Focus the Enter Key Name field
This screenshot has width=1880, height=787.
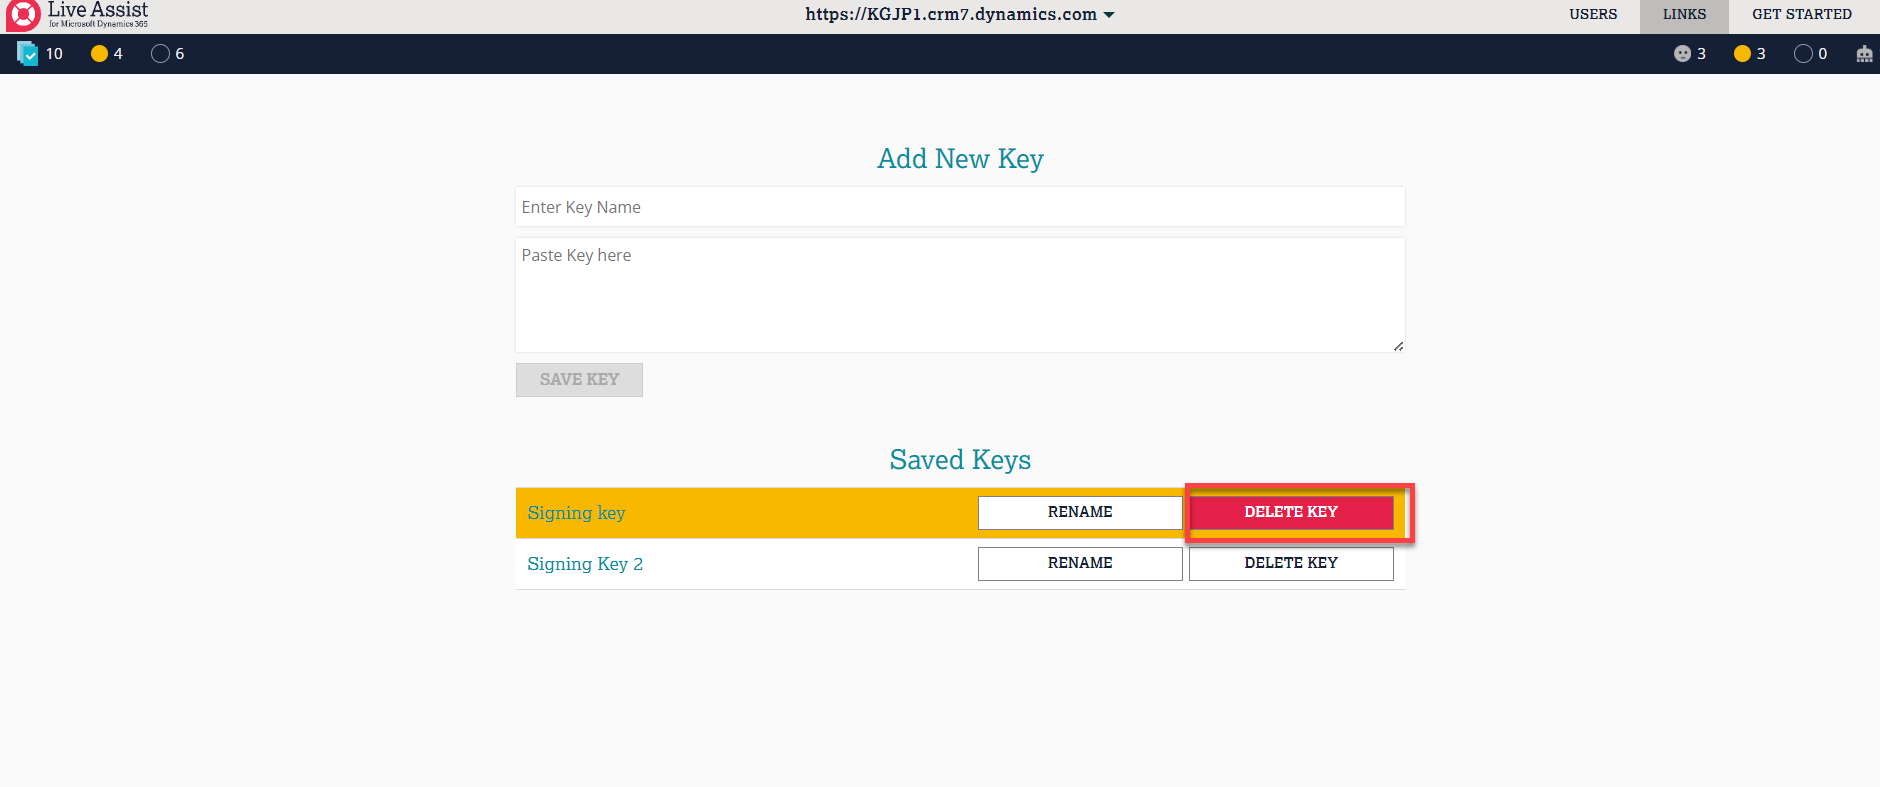click(960, 207)
